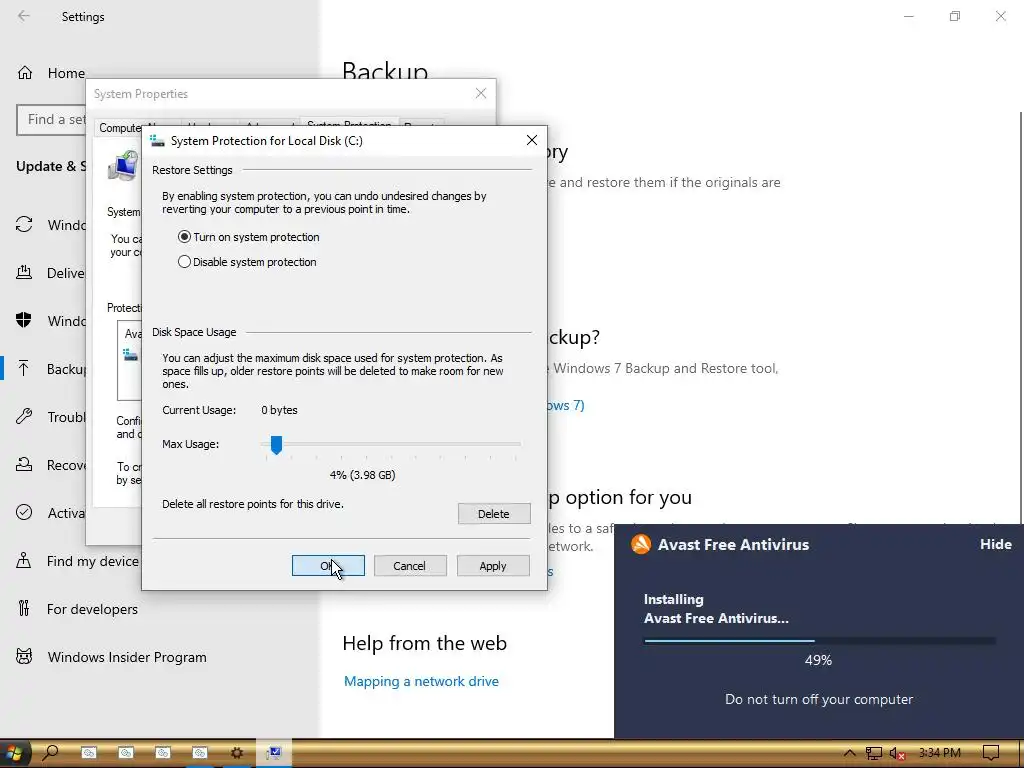1024x768 pixels.
Task: Open Windows Update sidebar icon
Action: (x=24, y=225)
